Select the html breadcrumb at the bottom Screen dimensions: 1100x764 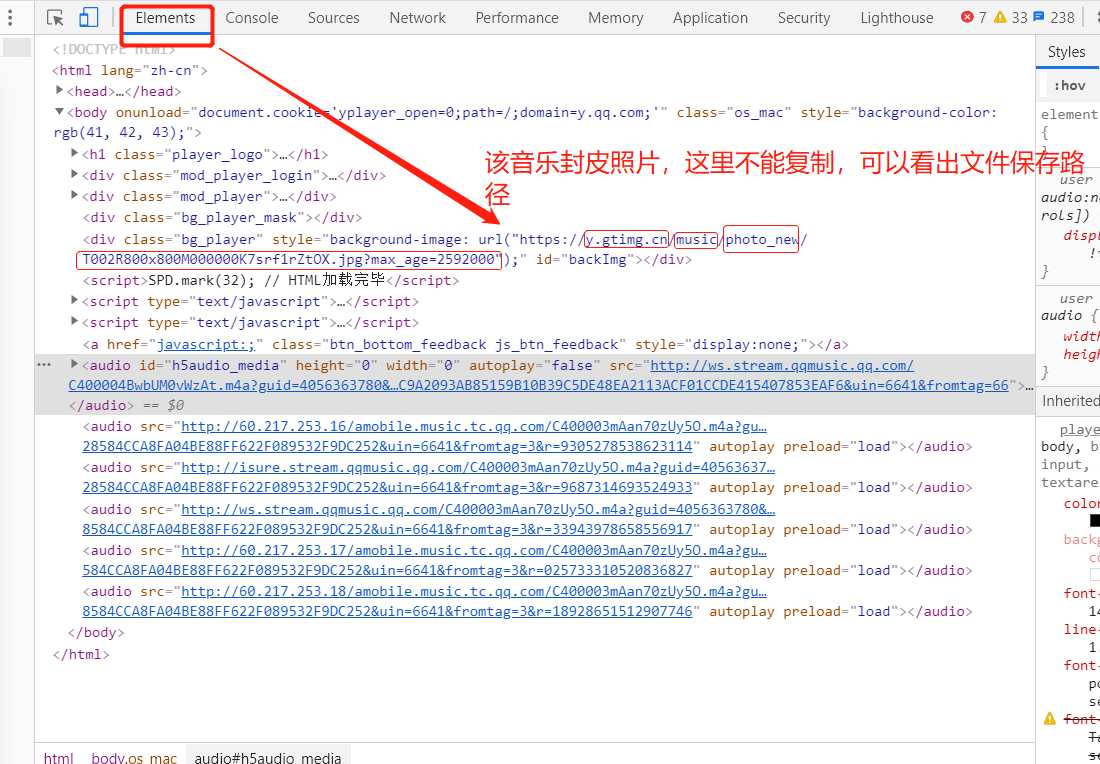(58, 758)
